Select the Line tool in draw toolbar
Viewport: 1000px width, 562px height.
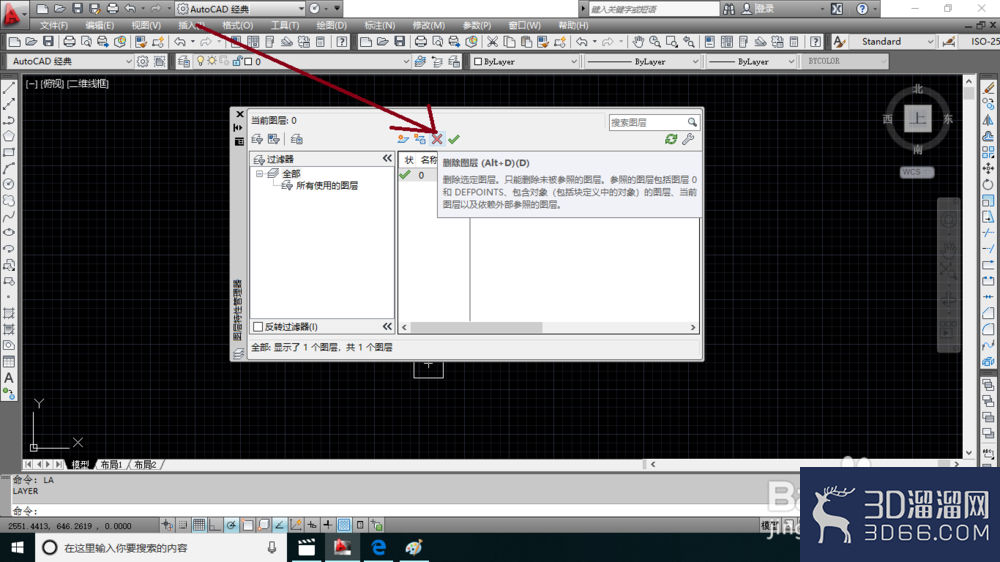point(9,88)
